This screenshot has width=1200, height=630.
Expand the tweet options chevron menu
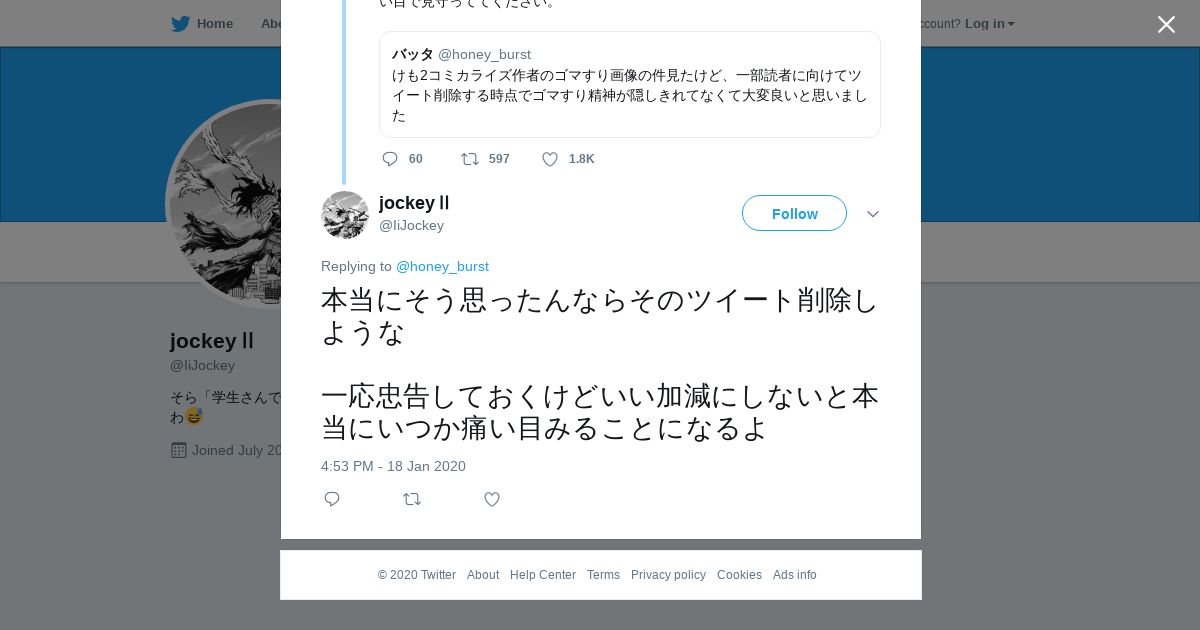click(x=873, y=214)
